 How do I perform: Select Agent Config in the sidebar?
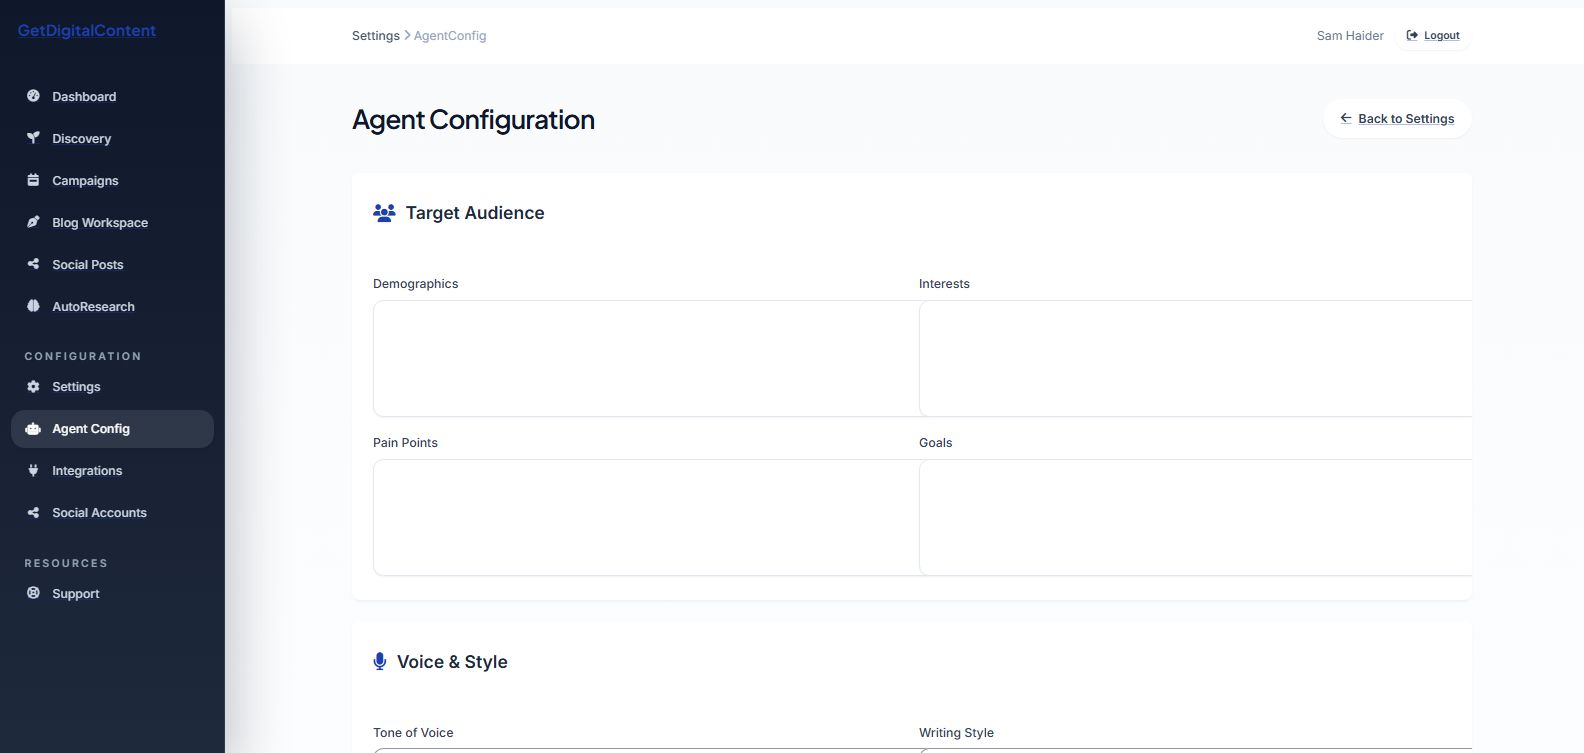112,428
